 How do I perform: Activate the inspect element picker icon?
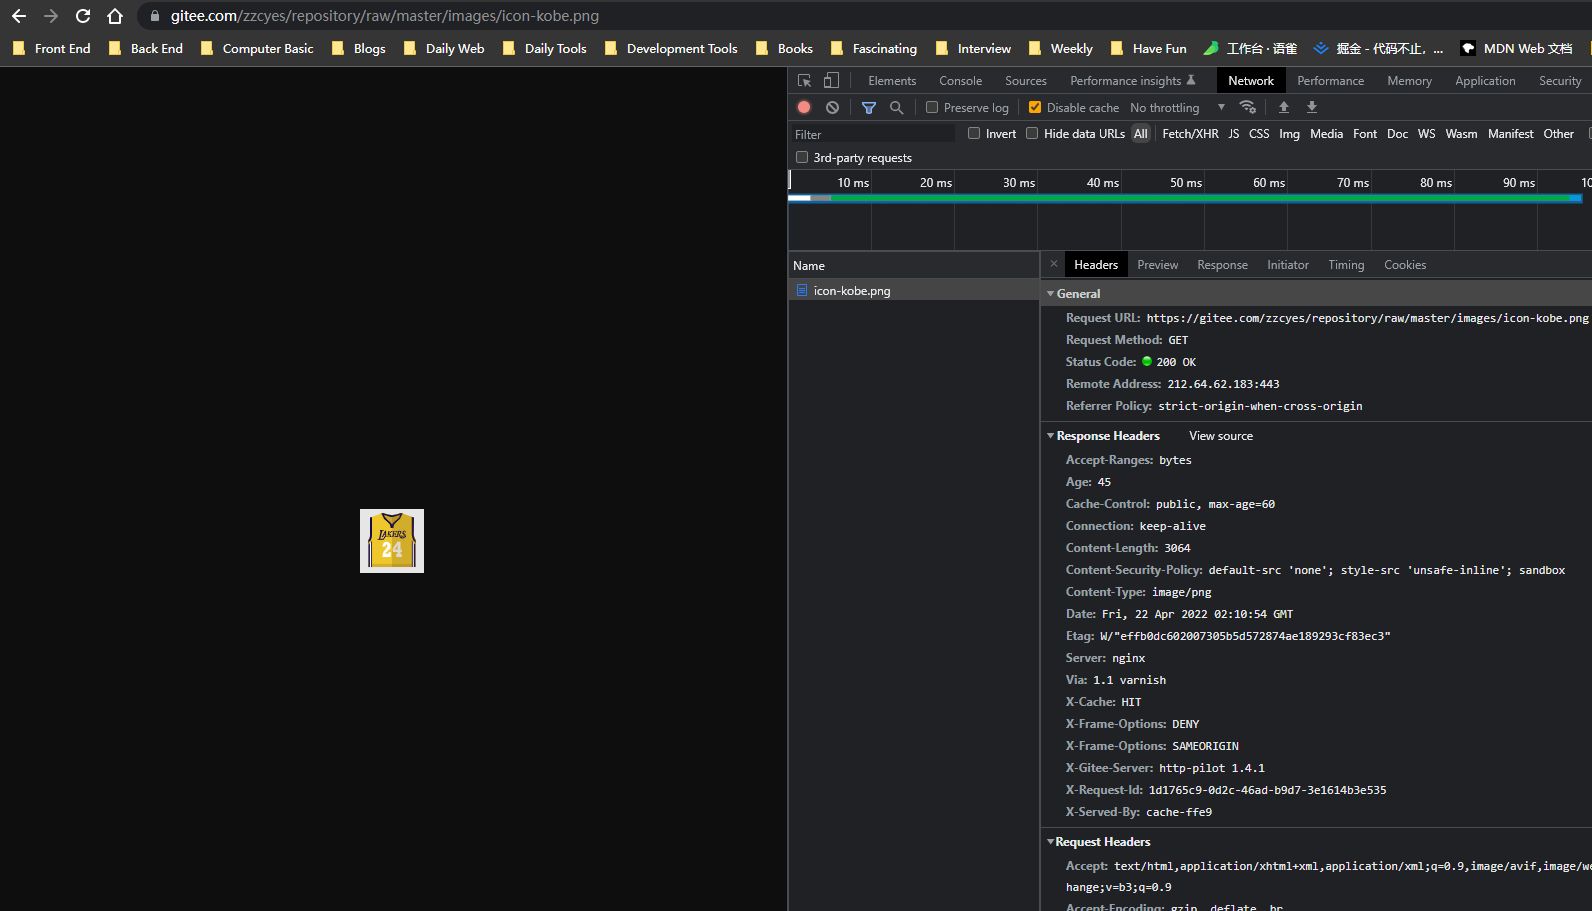(x=805, y=81)
